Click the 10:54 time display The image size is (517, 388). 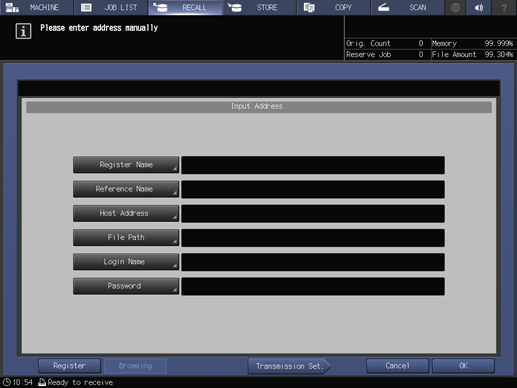coord(23,382)
